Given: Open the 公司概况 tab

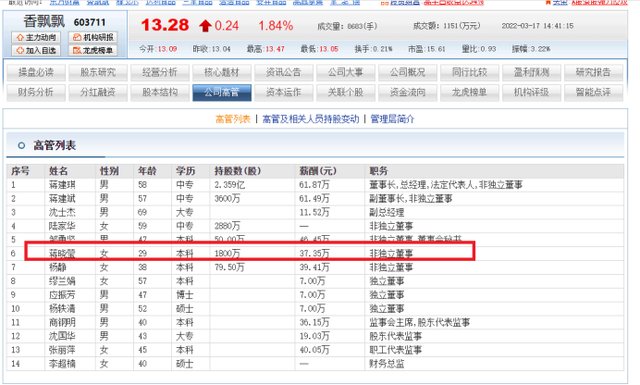Looking at the screenshot, I should [408, 73].
